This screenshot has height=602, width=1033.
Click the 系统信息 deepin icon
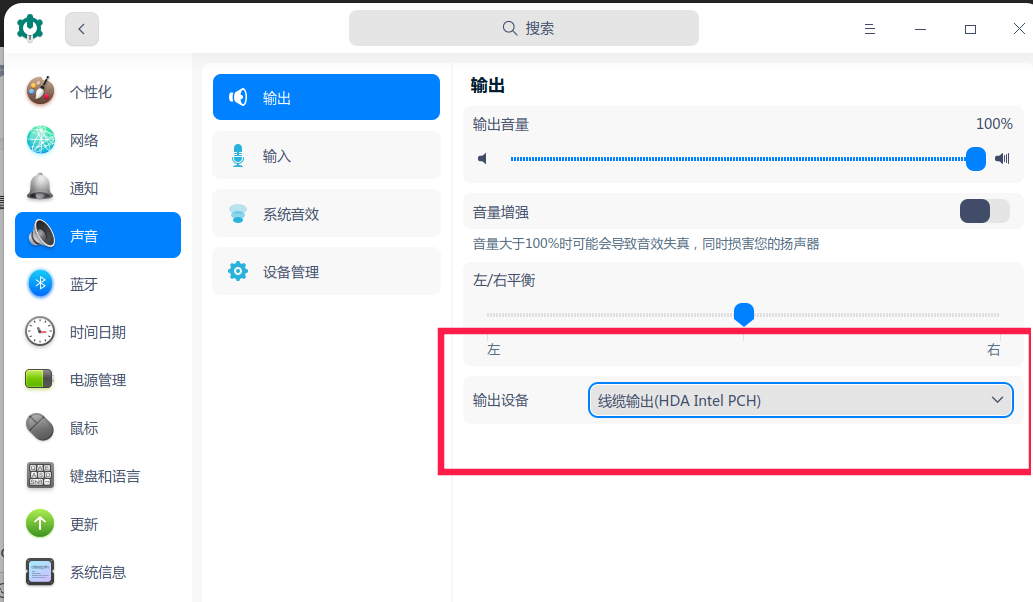click(x=40, y=572)
